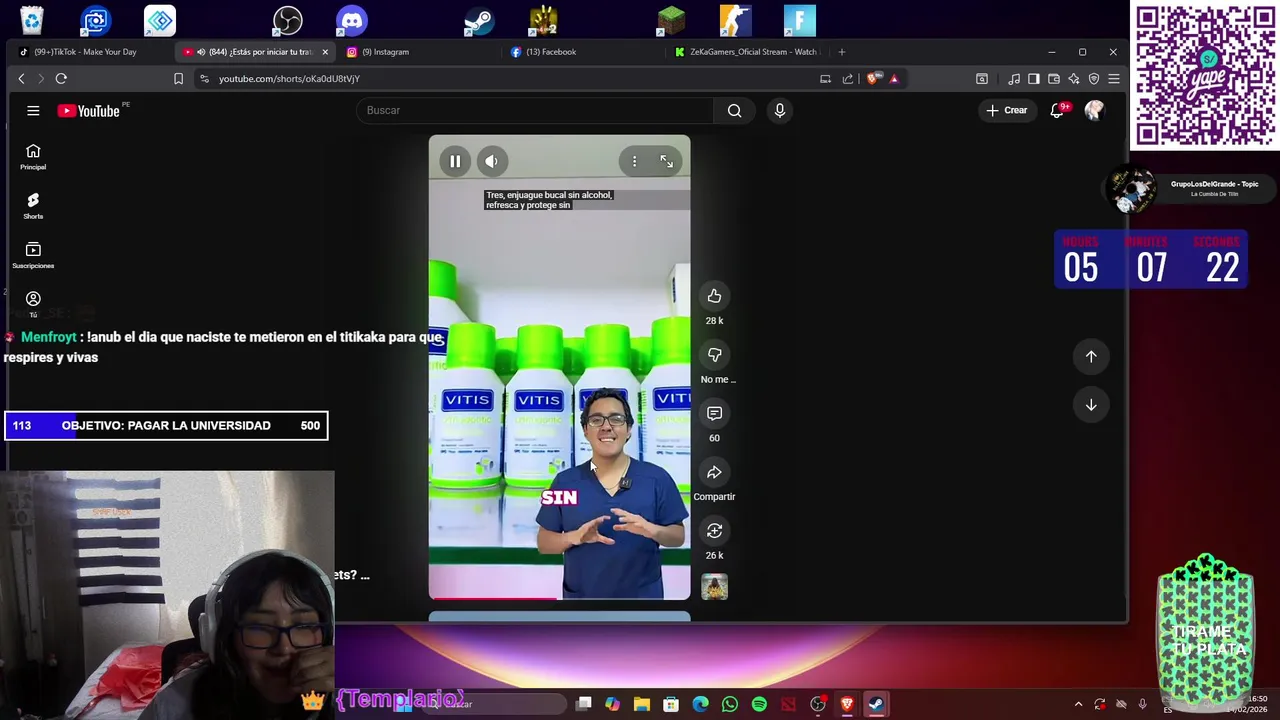Share this page from address bar
The height and width of the screenshot is (720, 1280).
pos(848,79)
